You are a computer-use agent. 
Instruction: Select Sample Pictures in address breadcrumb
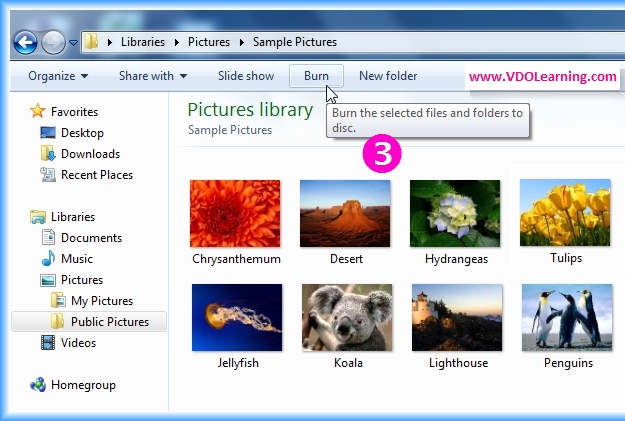coord(295,42)
